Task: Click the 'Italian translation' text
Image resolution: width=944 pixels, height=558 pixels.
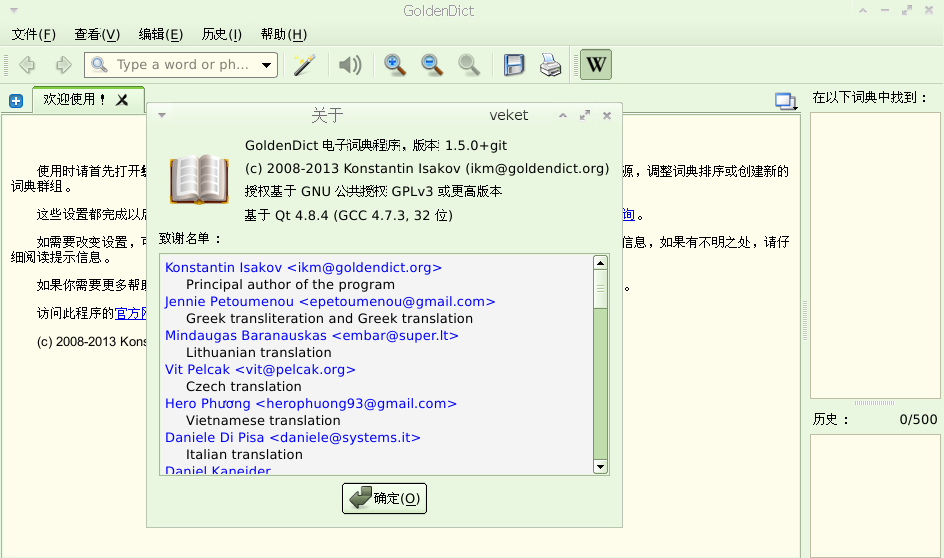Action: tap(244, 454)
